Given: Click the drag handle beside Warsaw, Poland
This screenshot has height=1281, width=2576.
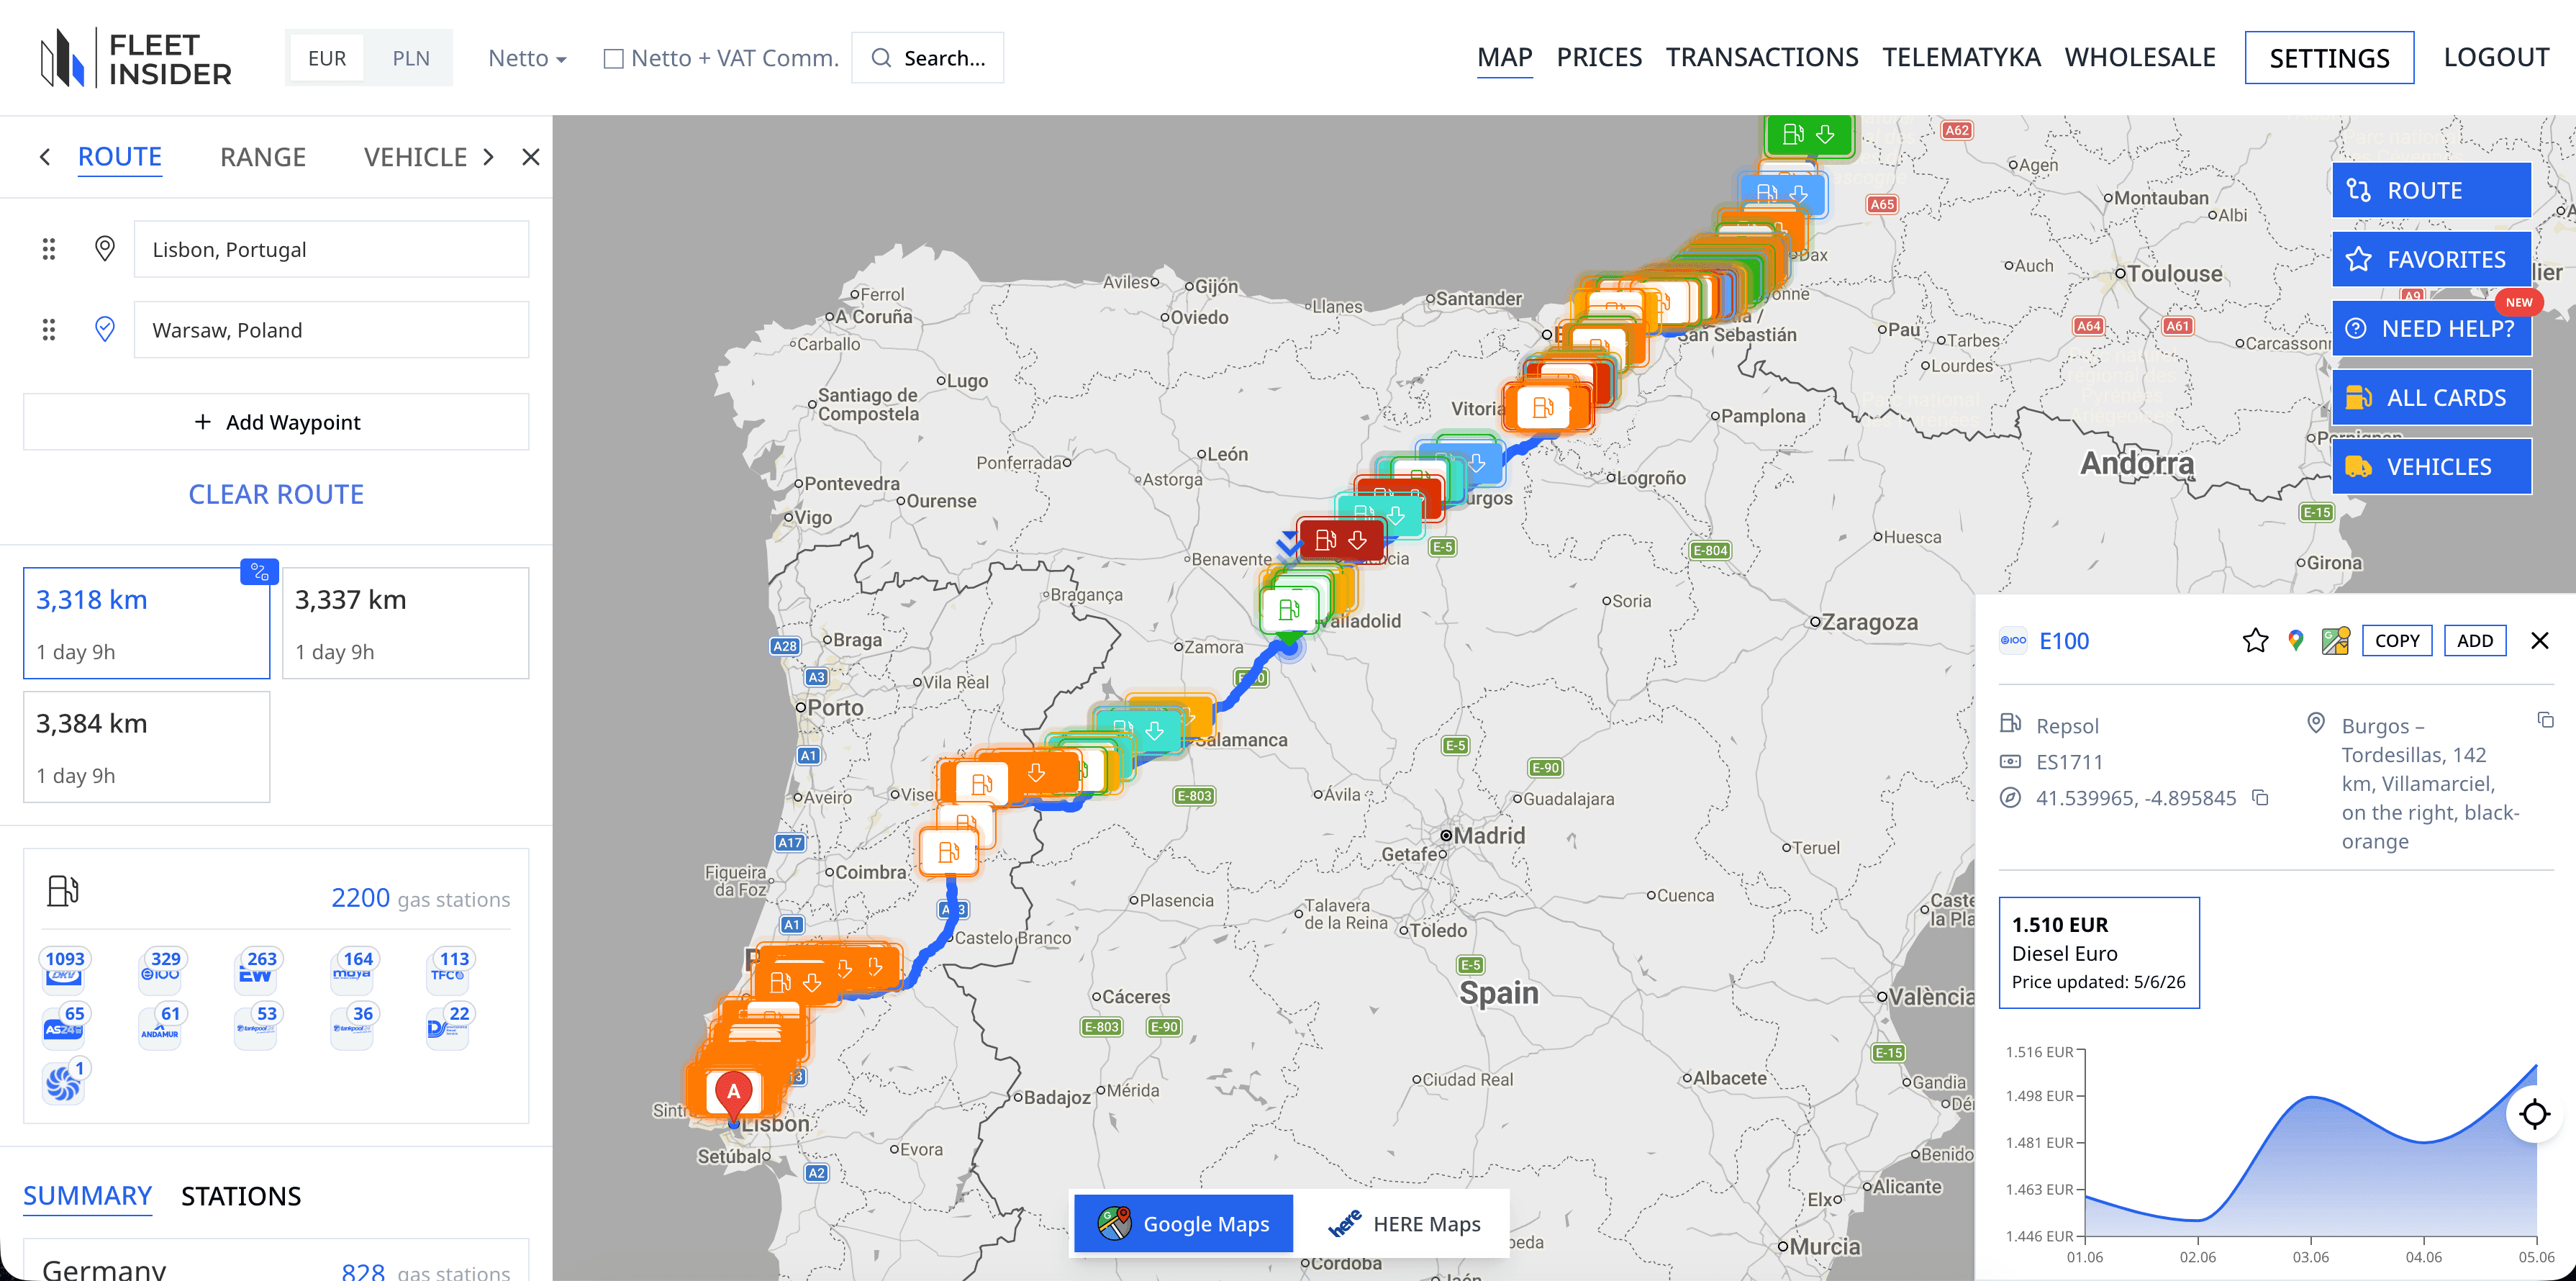Looking at the screenshot, I should (x=48, y=330).
